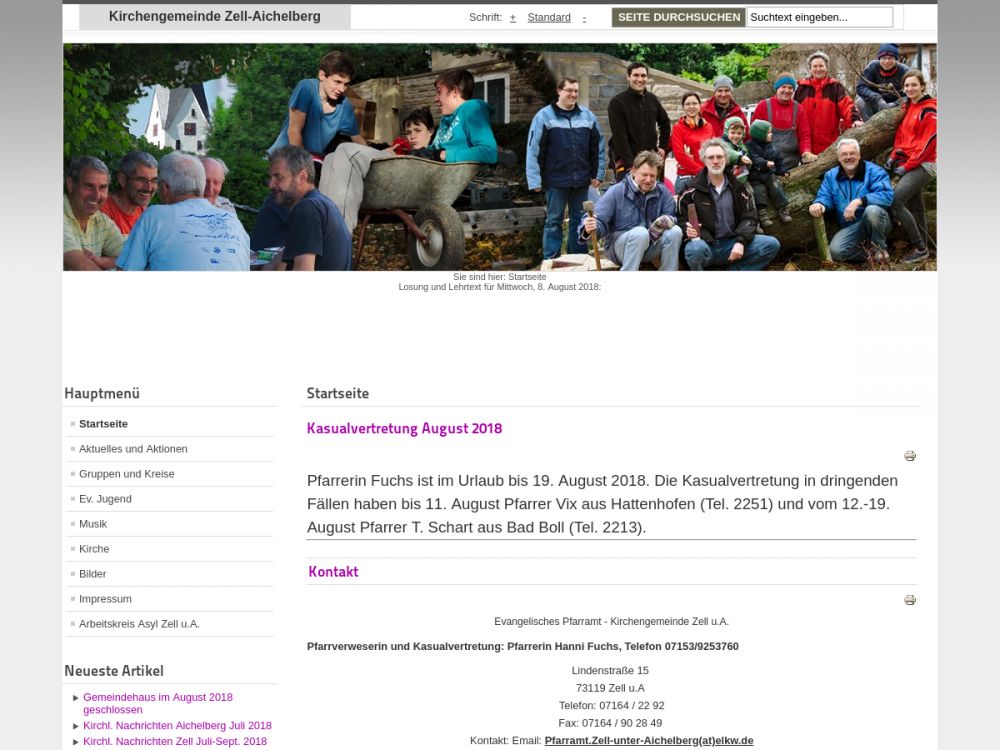Viewport: 1000px width, 750px height.
Task: Click the Pfarramt email address link
Action: click(x=649, y=740)
